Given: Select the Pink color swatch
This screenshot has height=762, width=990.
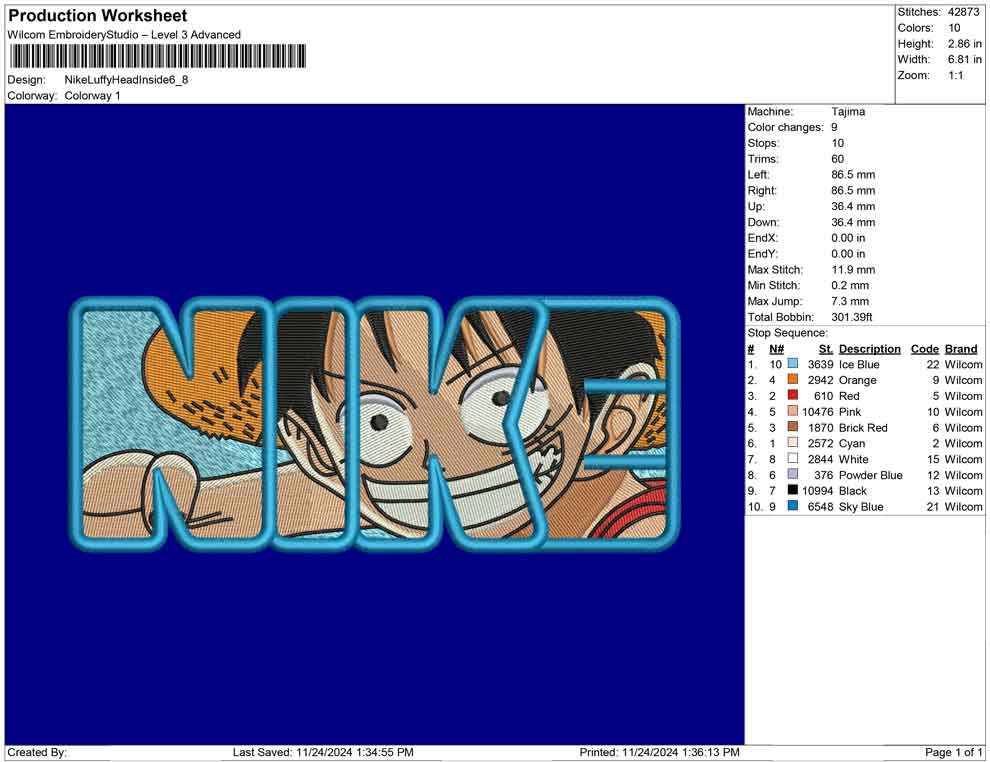Looking at the screenshot, I should tap(792, 411).
